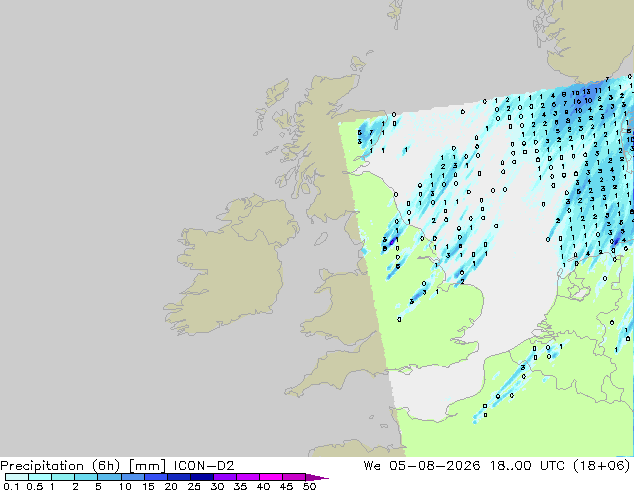Click the '30' legend scale label

[x=217, y=486]
